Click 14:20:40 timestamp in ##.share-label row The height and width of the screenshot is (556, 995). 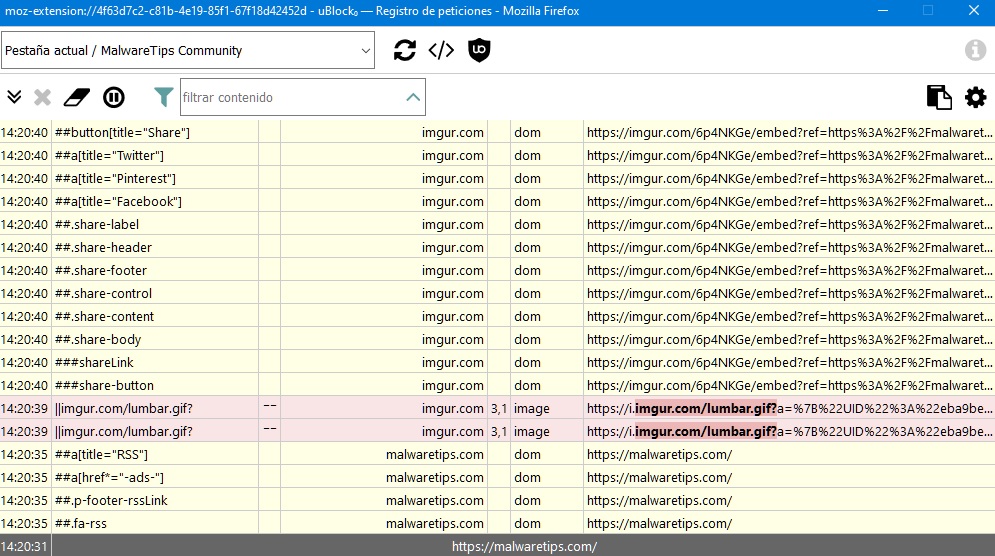point(24,224)
